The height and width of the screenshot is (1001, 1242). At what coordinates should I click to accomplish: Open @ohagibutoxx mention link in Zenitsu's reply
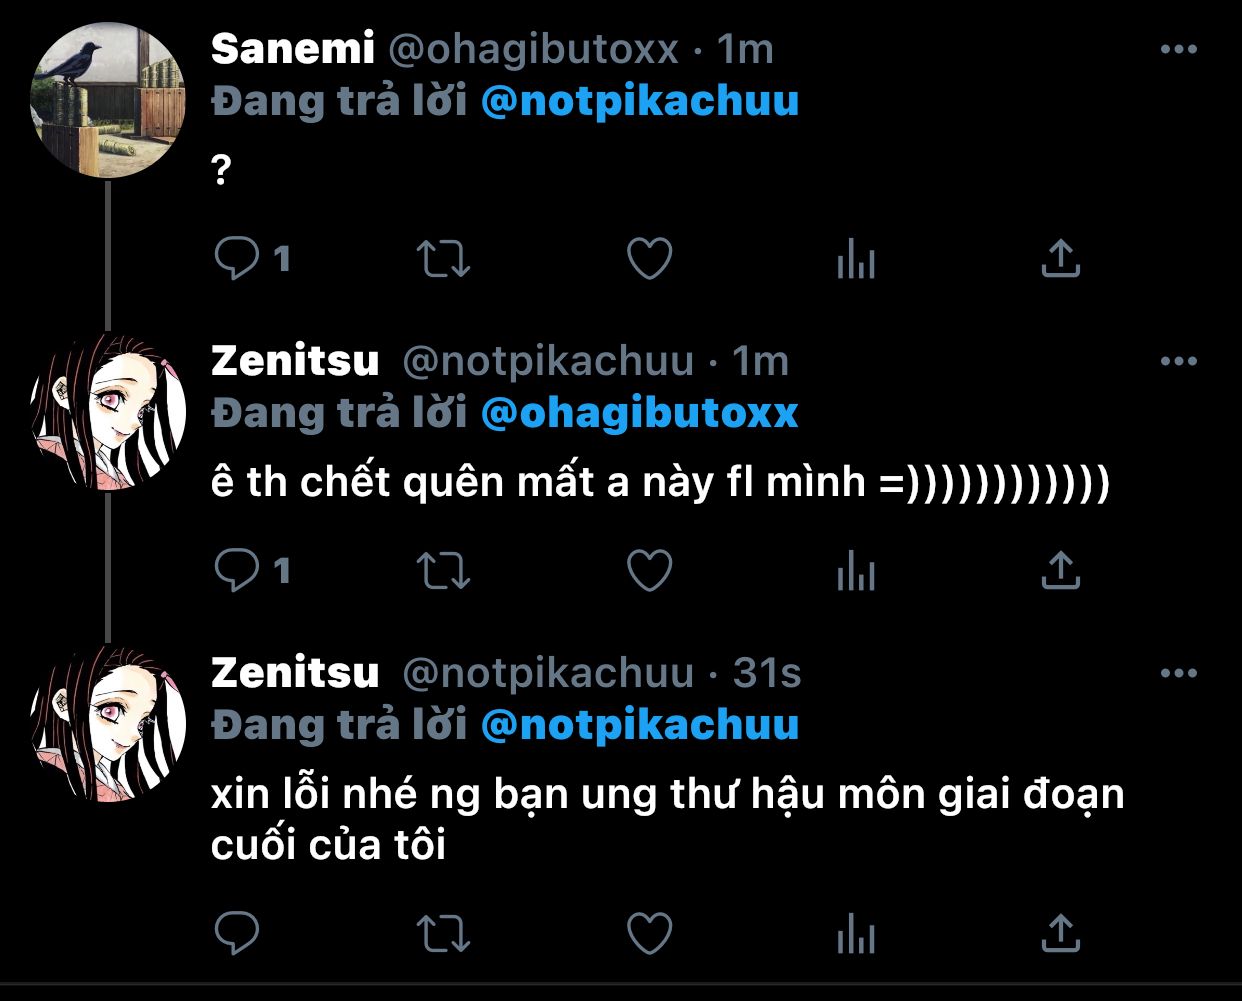click(640, 413)
